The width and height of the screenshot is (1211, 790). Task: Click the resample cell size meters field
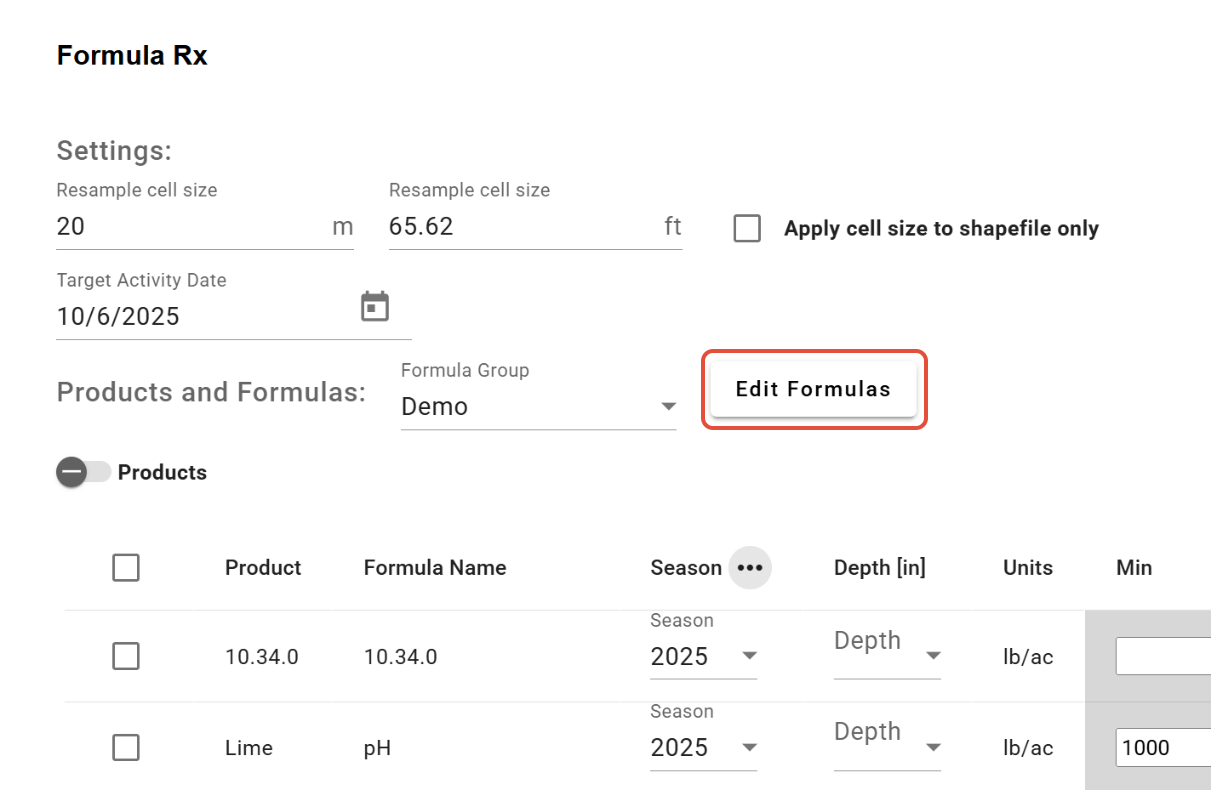point(190,227)
